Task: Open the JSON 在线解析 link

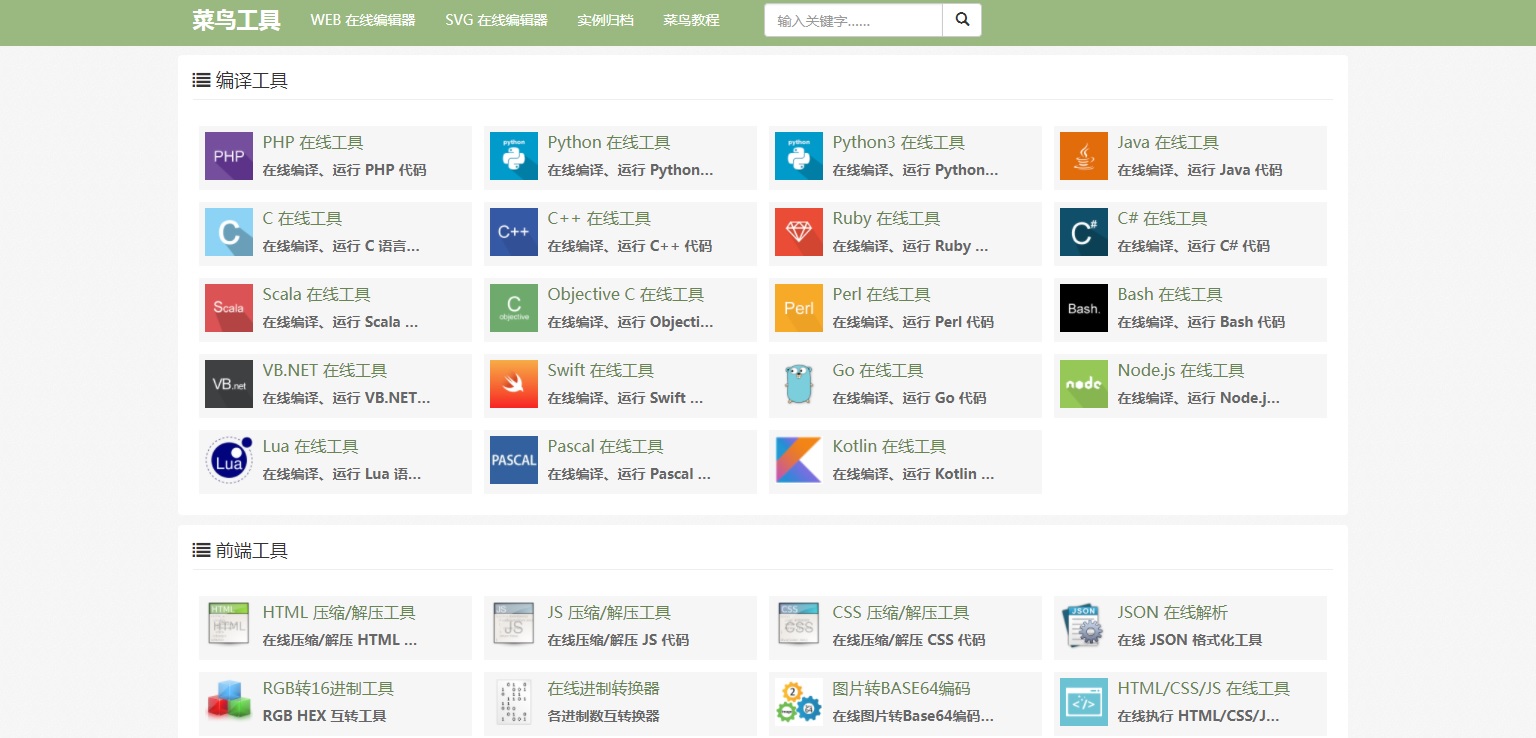Action: click(1172, 613)
